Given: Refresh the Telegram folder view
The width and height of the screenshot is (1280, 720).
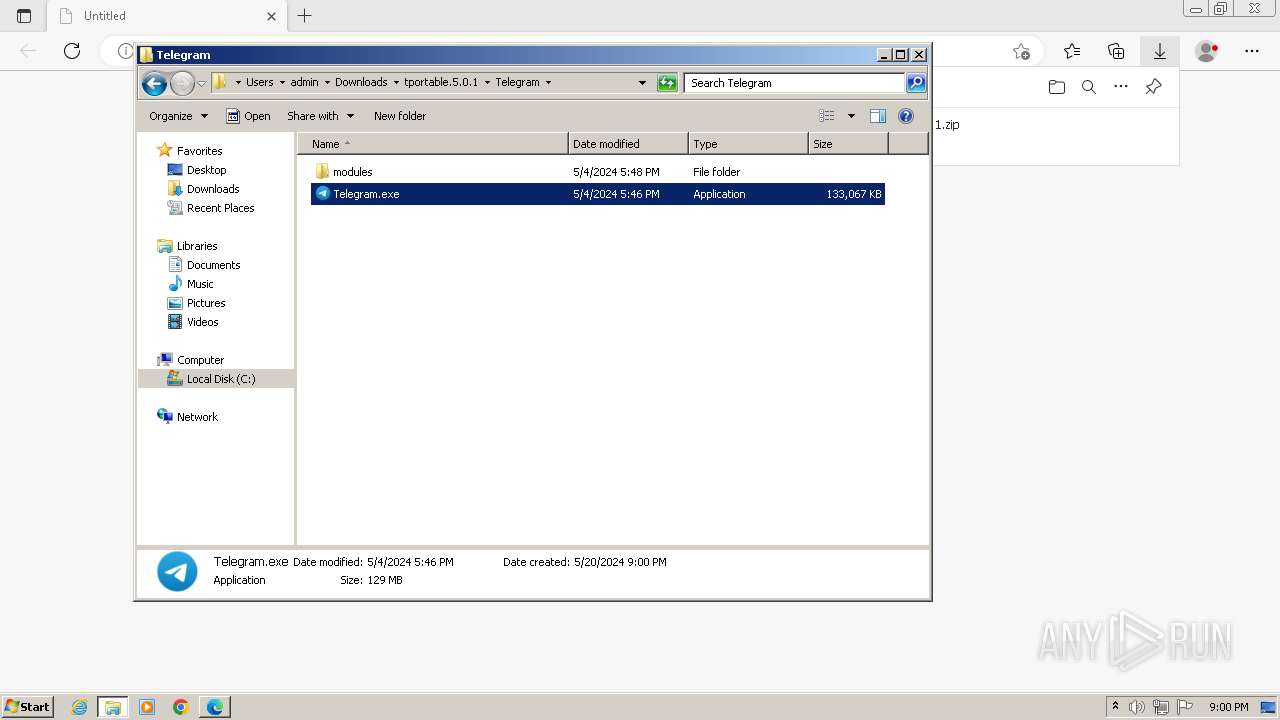Looking at the screenshot, I should click(x=667, y=83).
